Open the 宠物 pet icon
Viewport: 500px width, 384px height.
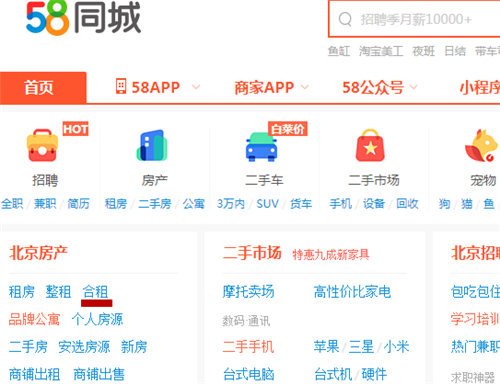(481, 146)
